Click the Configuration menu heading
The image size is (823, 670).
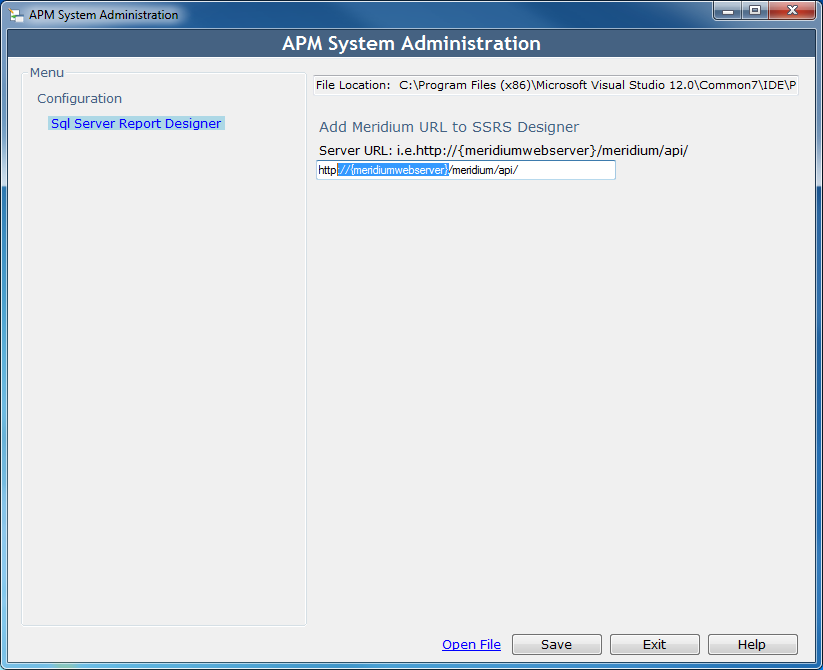point(79,99)
